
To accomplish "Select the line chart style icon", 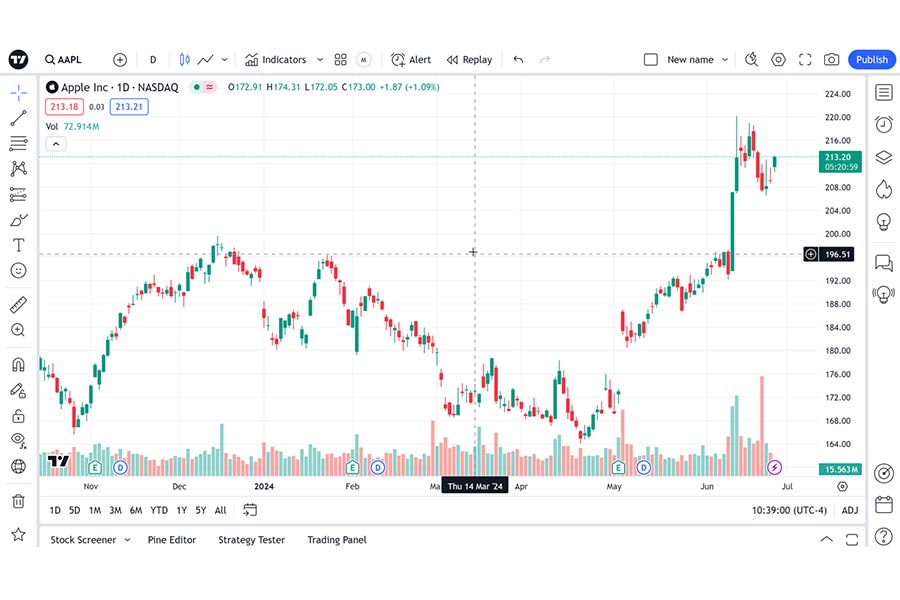I will [205, 60].
